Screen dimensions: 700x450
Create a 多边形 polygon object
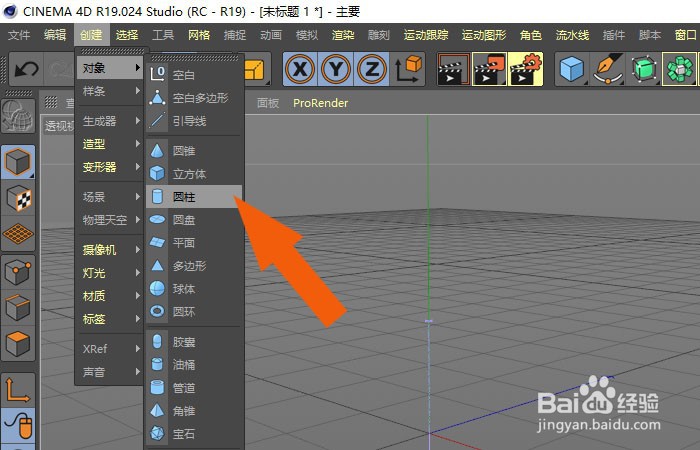coord(194,266)
